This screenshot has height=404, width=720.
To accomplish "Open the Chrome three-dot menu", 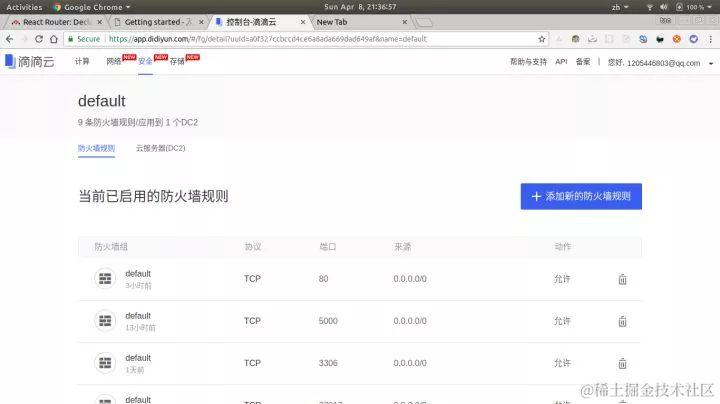I will [710, 39].
